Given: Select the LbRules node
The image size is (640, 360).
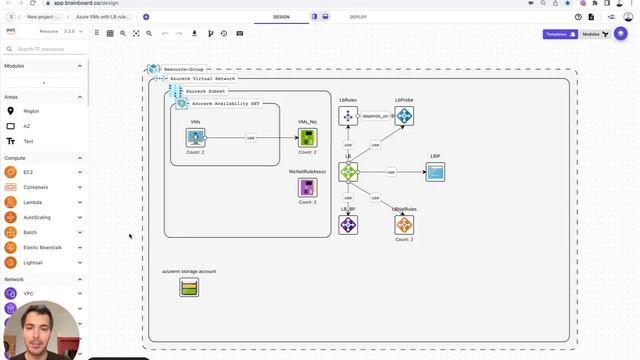Looking at the screenshot, I should (x=348, y=116).
